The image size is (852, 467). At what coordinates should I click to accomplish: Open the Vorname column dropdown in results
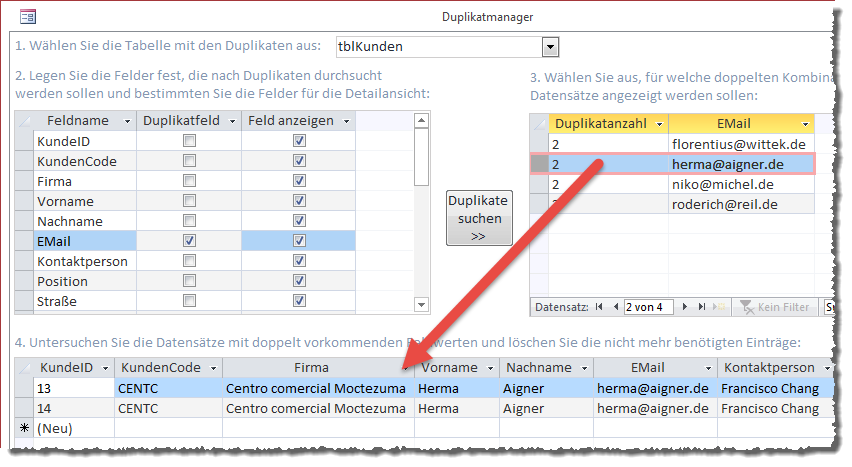pos(490,369)
